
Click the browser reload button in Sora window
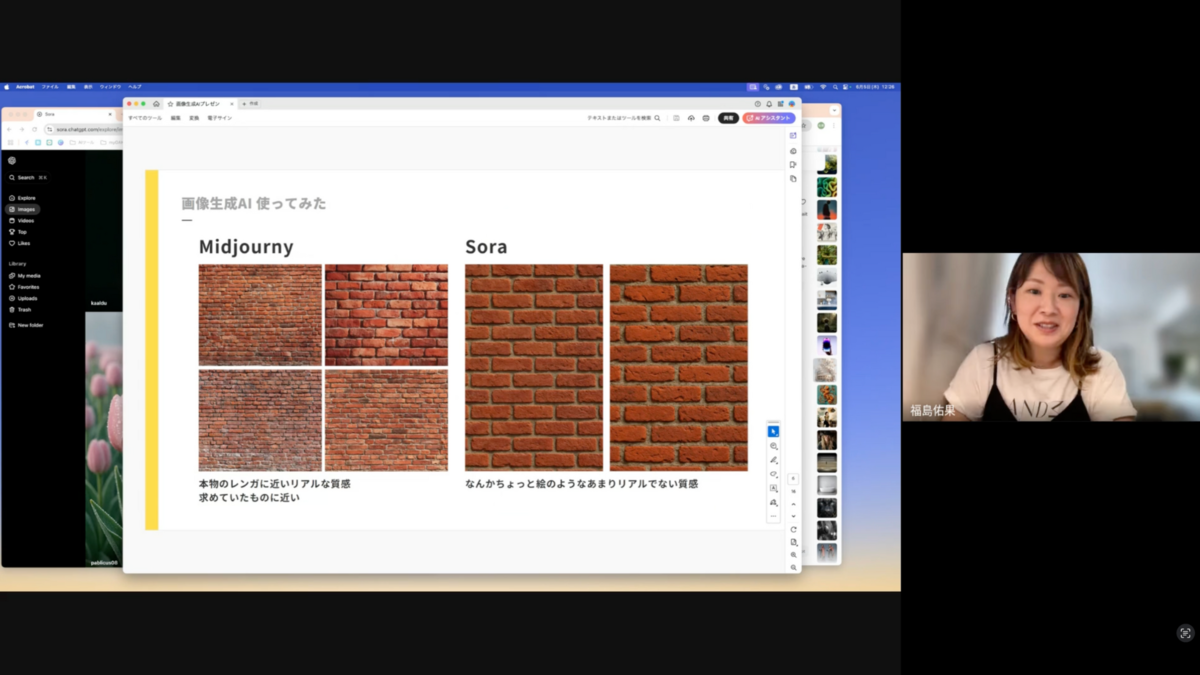(x=33, y=129)
